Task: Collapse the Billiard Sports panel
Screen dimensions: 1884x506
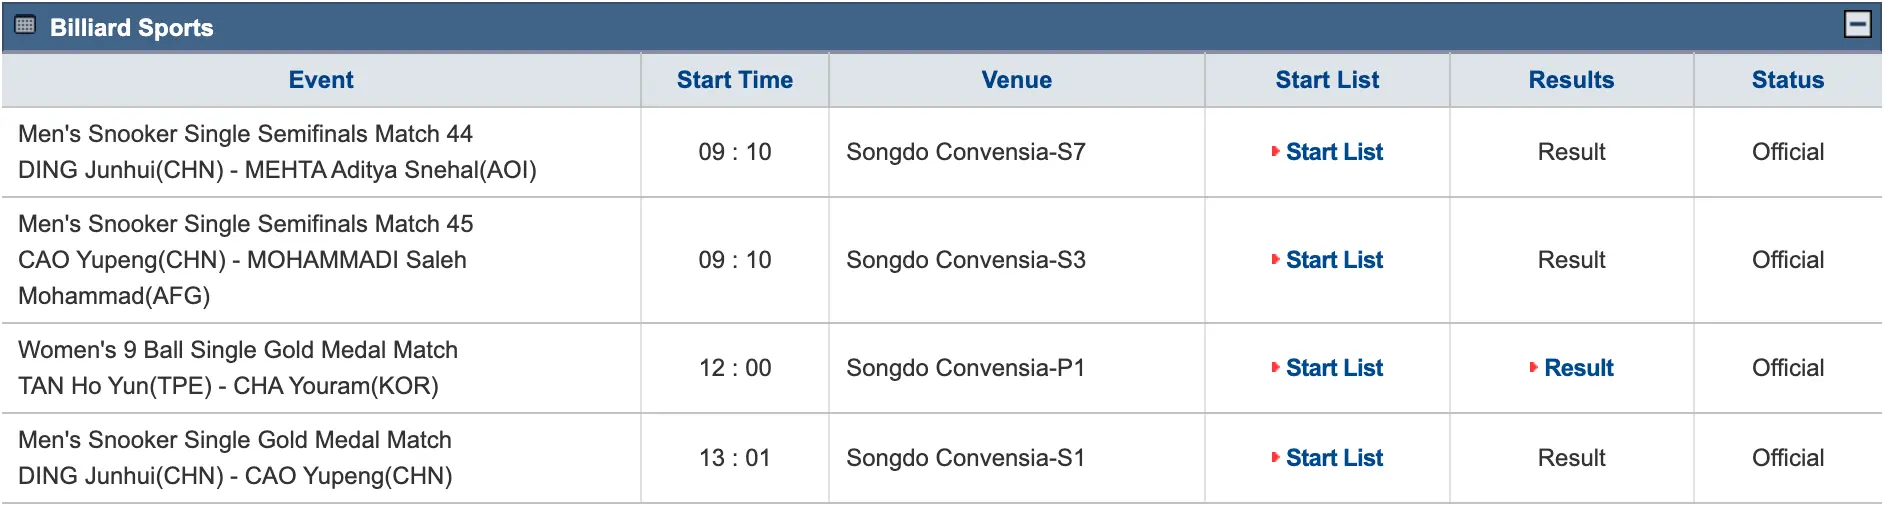Action: tap(1857, 25)
